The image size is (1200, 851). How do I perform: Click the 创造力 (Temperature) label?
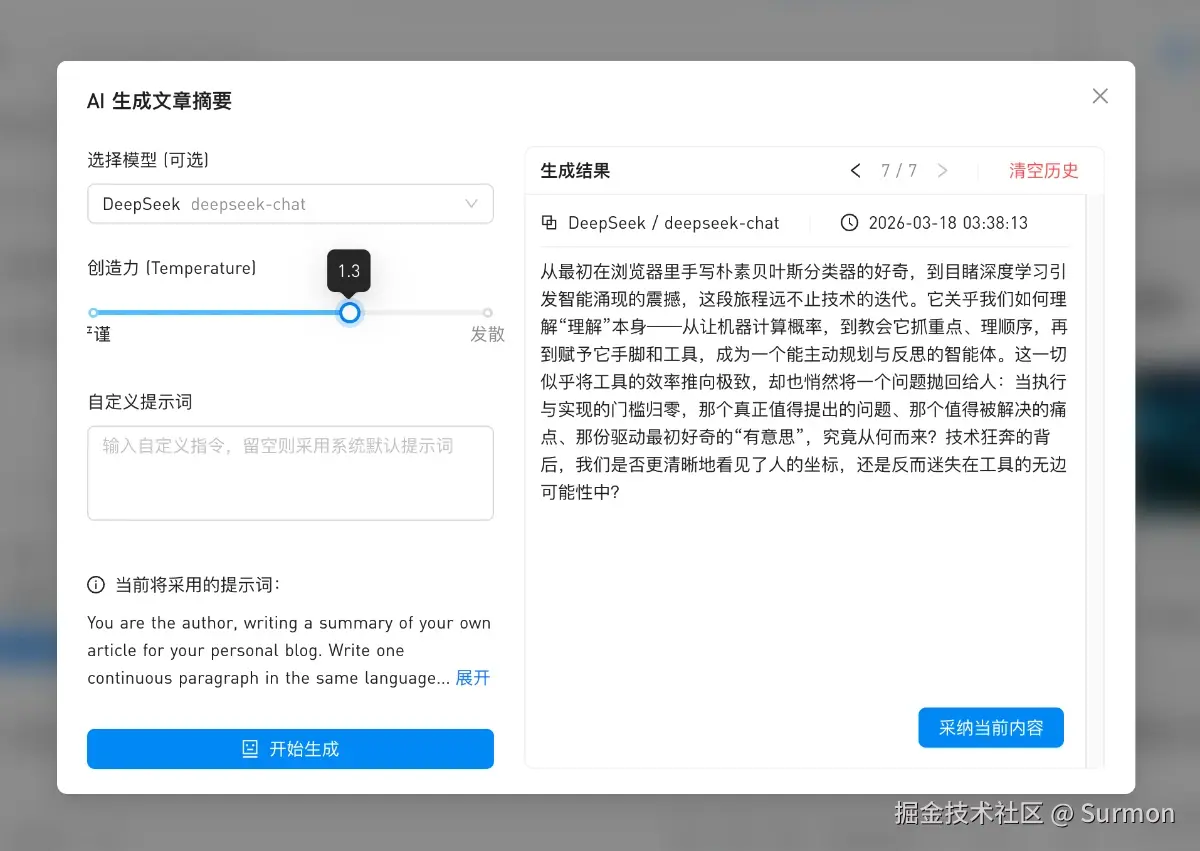(172, 268)
